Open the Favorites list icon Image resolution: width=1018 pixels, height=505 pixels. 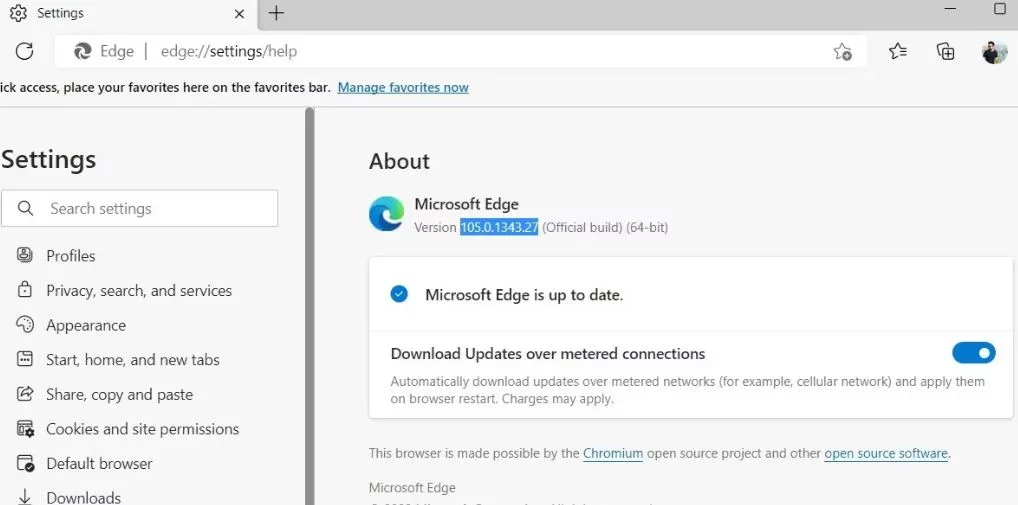coord(898,51)
